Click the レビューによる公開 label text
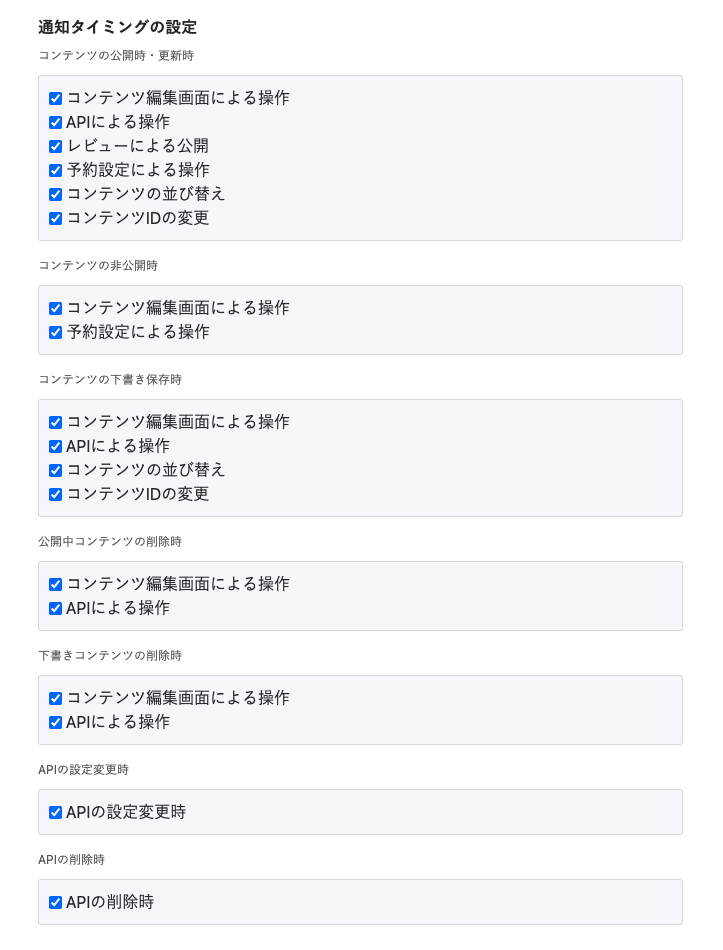The height and width of the screenshot is (950, 723). [138, 146]
